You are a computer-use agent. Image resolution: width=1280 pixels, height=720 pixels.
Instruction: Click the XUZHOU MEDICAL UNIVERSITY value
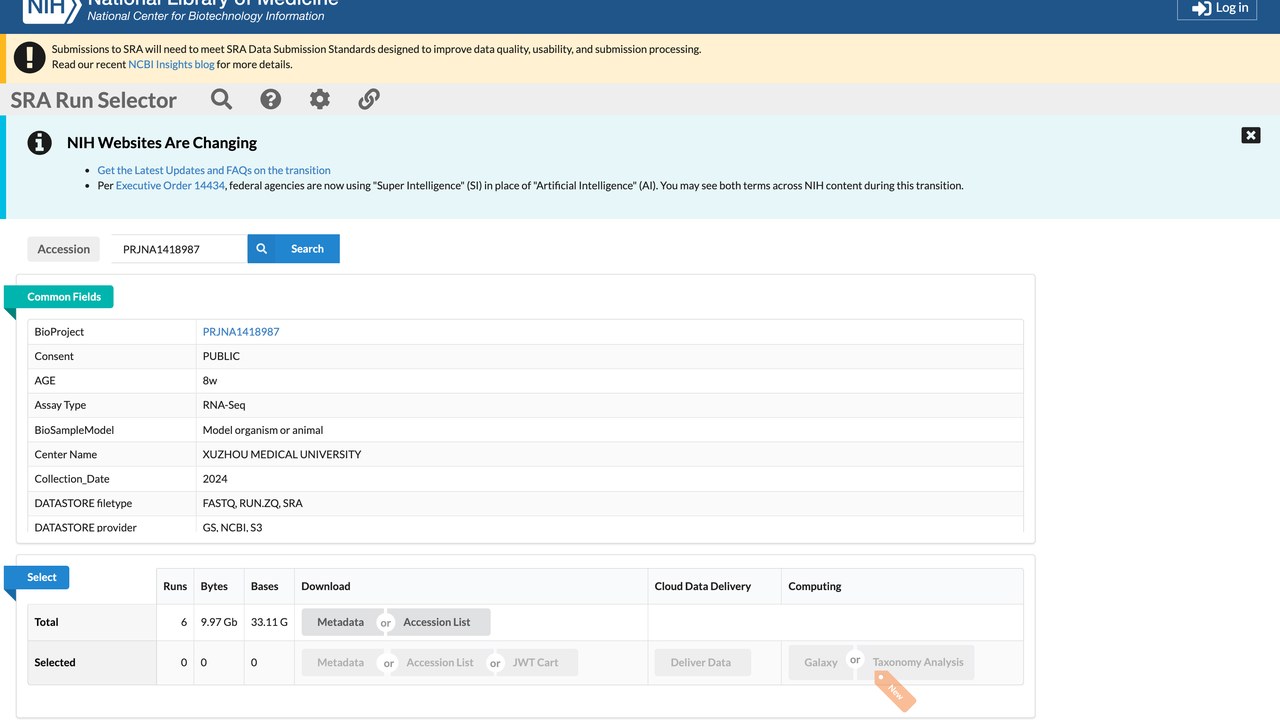tap(282, 454)
